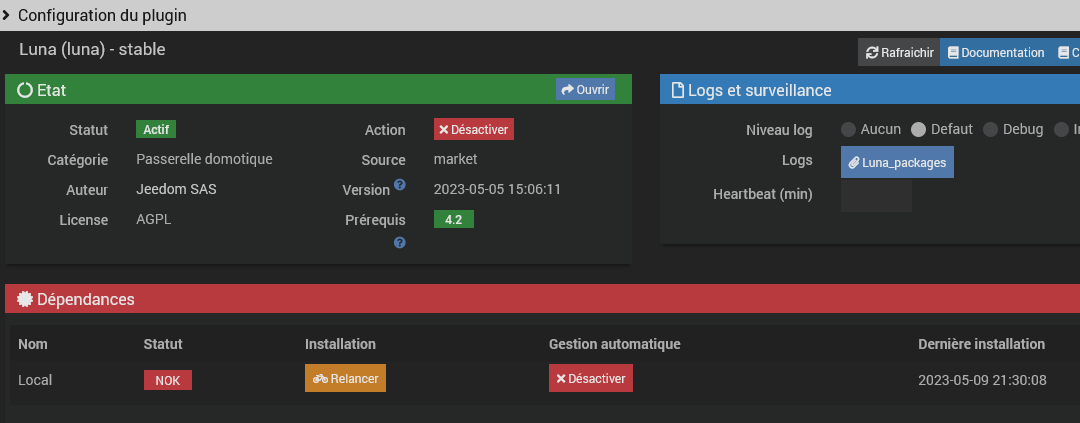Click the book icon in Documentation button

coord(953,53)
